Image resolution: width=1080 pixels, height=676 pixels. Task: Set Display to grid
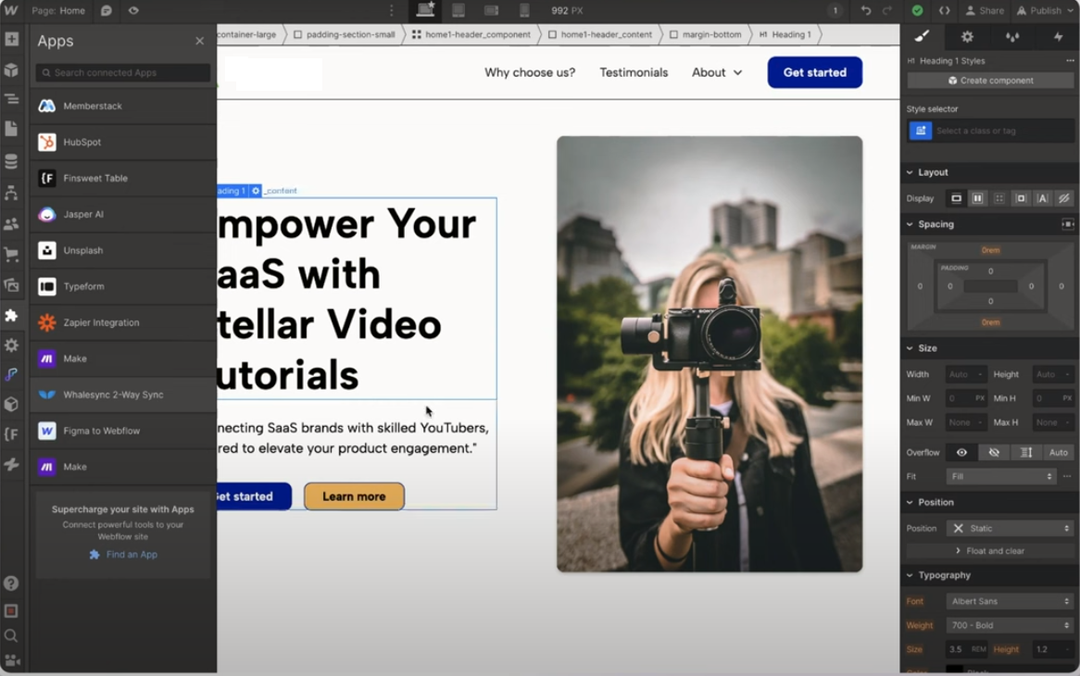coord(999,198)
